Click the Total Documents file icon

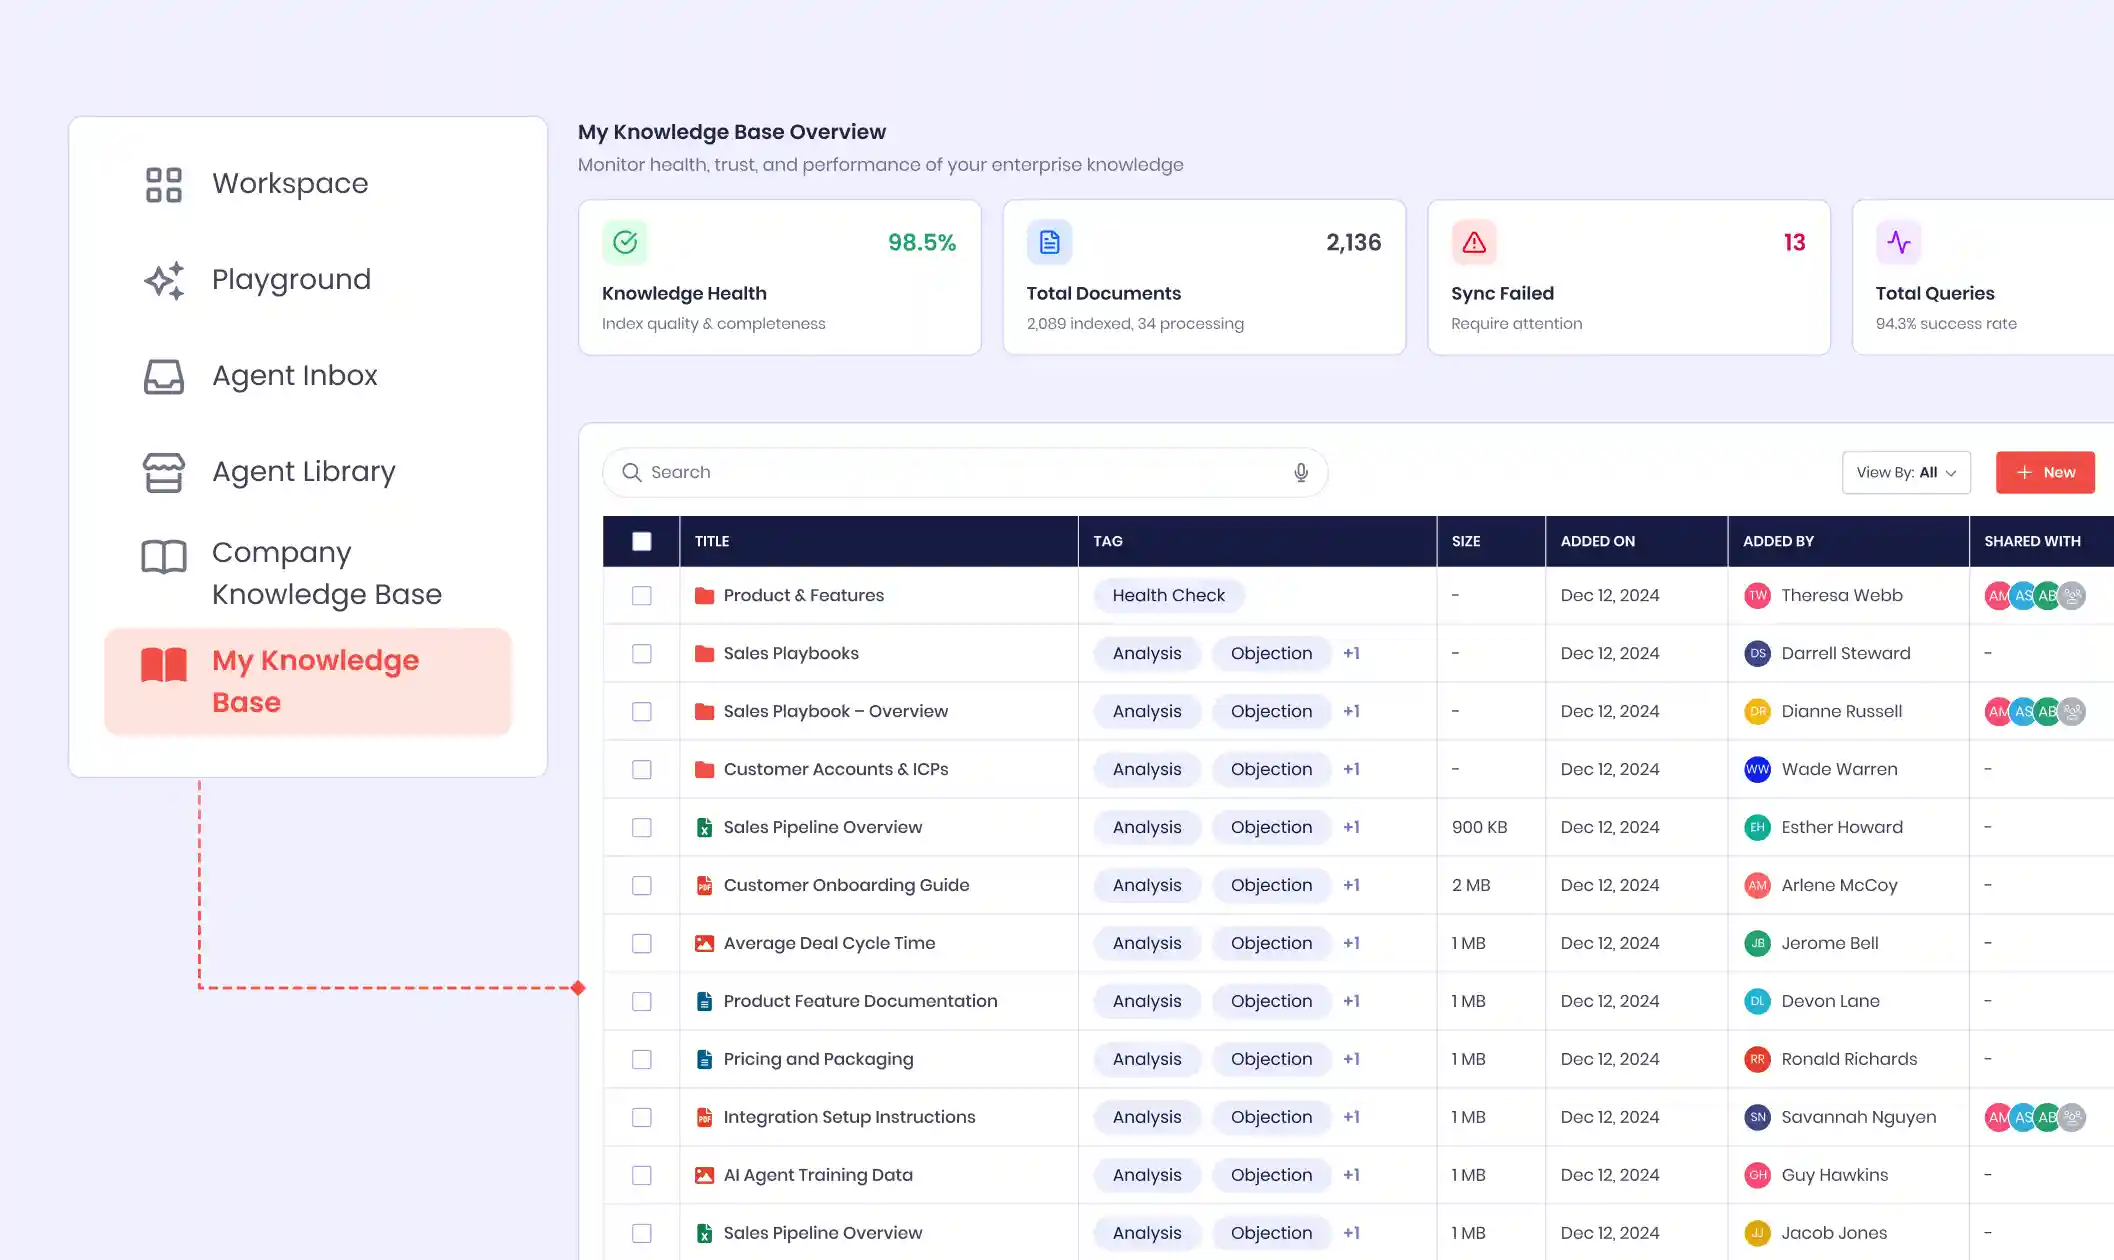[x=1049, y=242]
